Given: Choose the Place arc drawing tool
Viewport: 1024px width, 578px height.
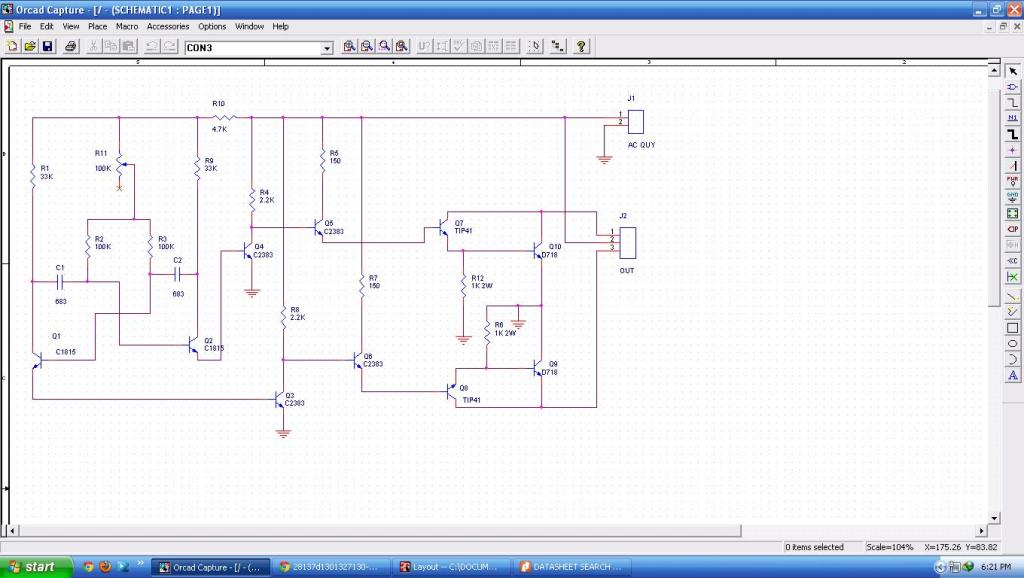Looking at the screenshot, I should 1012,359.
